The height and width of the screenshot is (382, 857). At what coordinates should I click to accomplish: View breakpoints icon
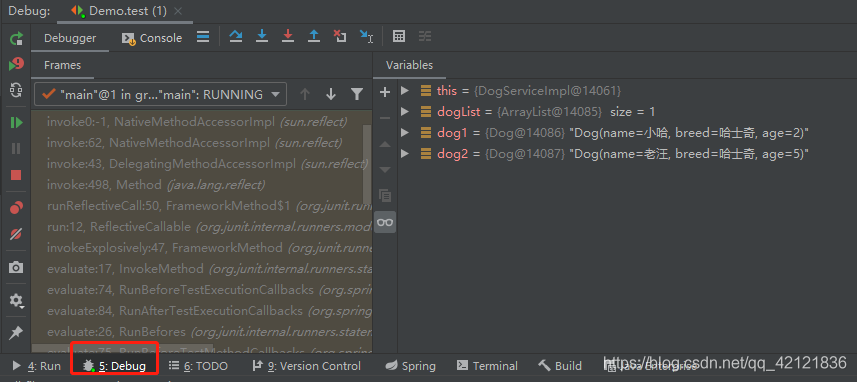16,208
